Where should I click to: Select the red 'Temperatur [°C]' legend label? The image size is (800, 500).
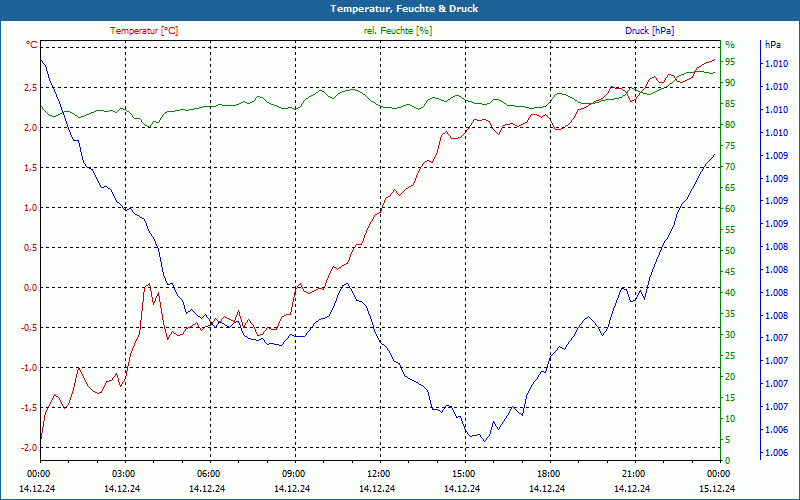pos(144,31)
